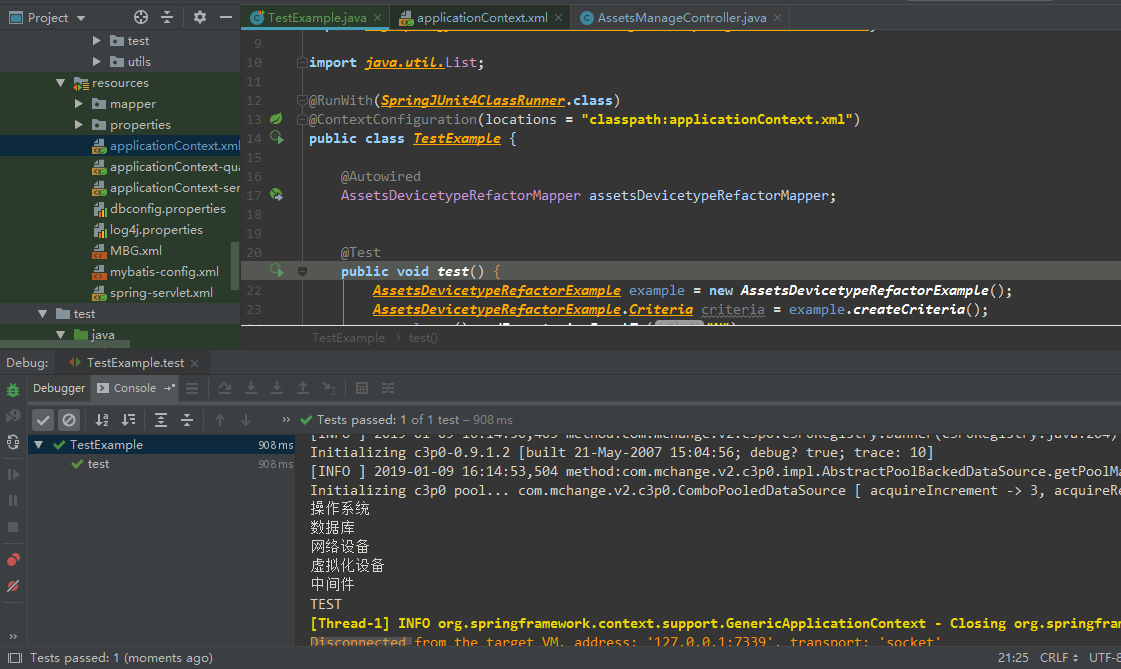Toggle tool windows button in status bar corner

tap(13, 658)
